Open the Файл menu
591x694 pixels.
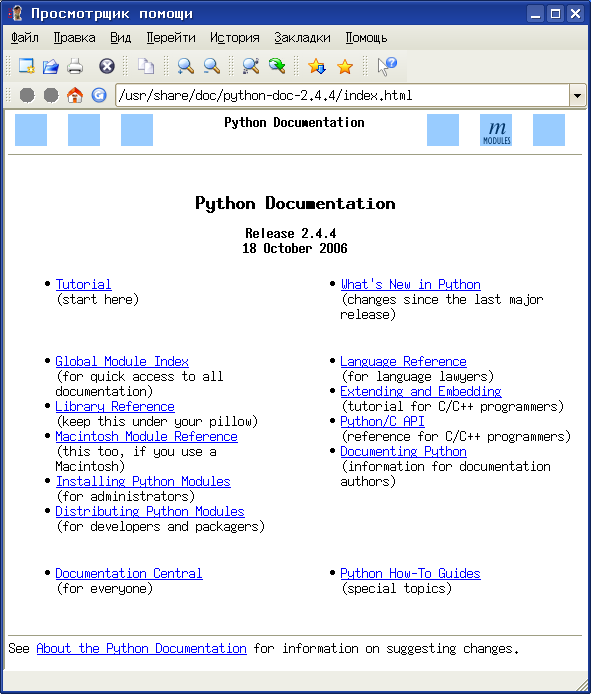pos(25,38)
